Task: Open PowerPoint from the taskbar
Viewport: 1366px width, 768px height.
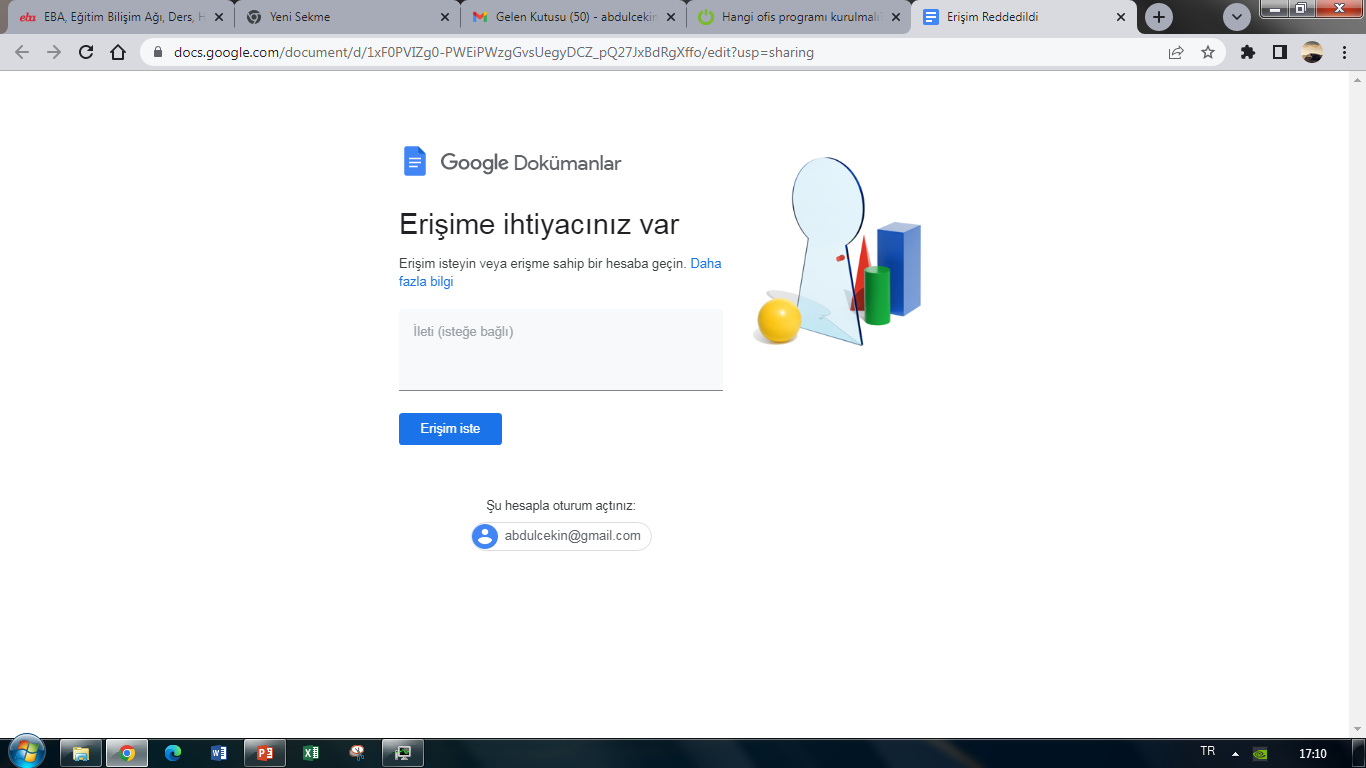Action: point(265,753)
